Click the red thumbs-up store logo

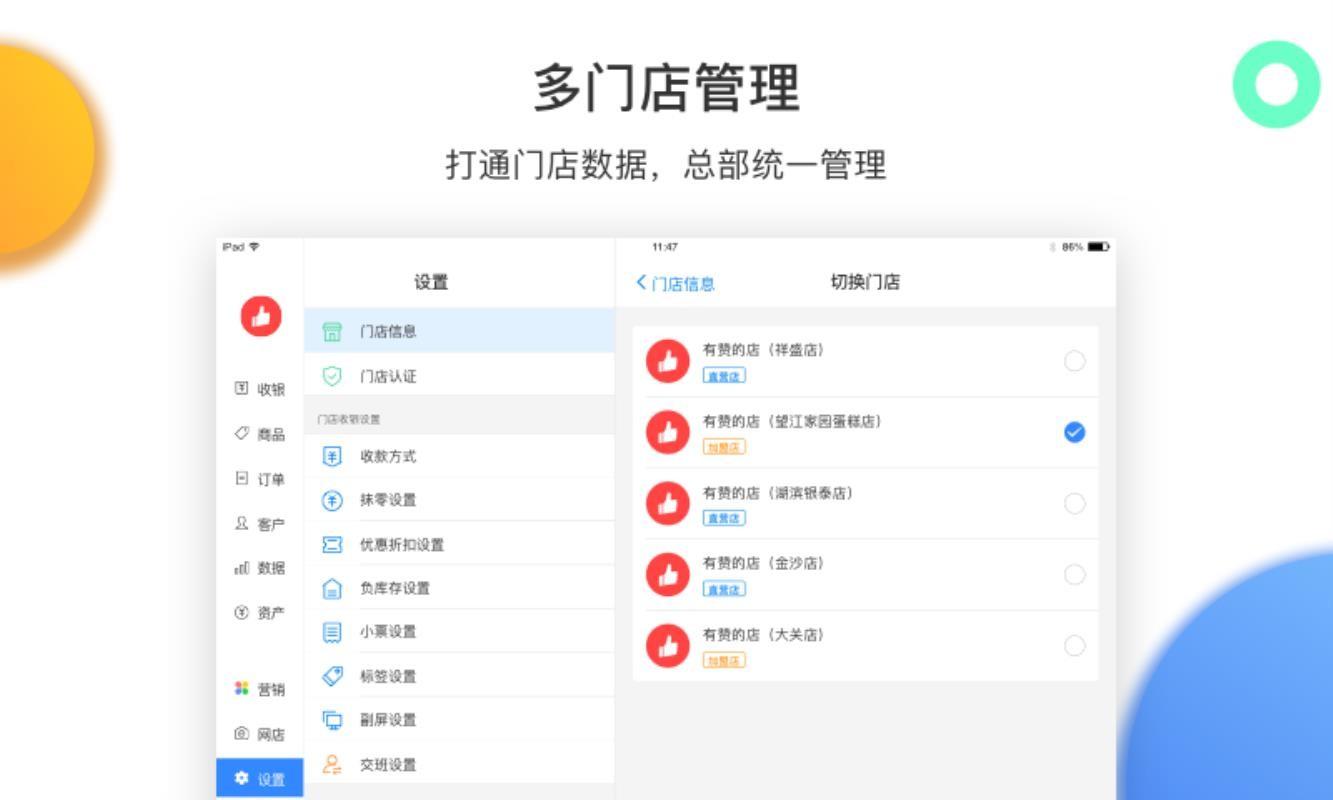coord(261,317)
